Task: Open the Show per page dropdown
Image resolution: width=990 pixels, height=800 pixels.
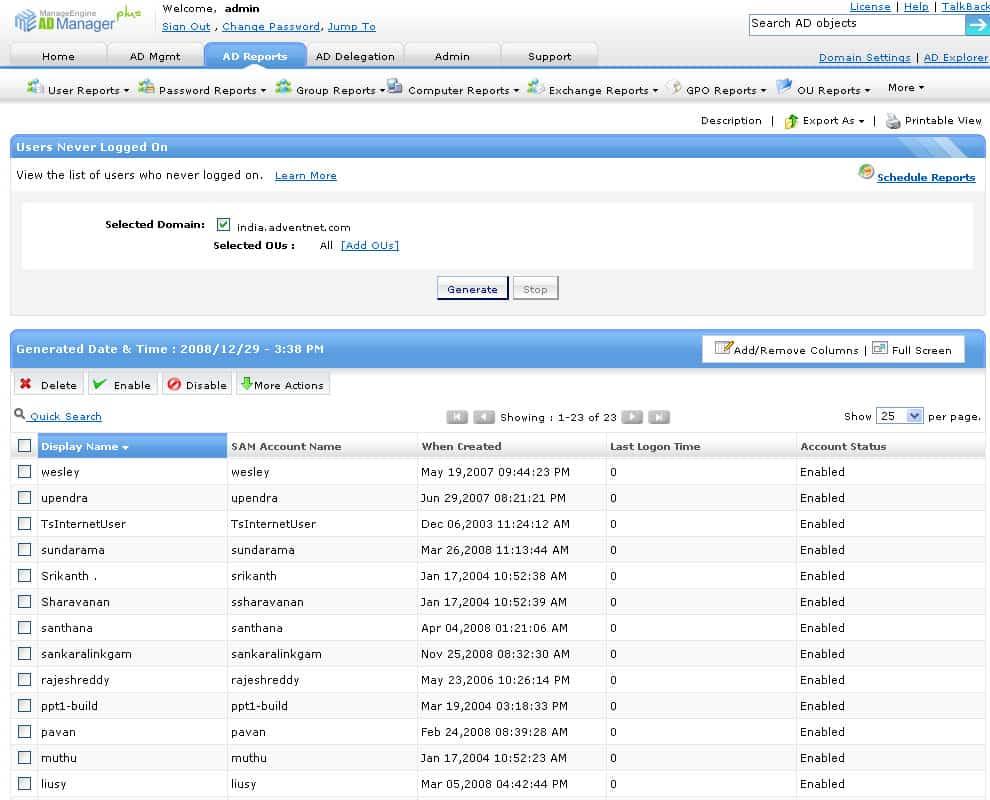Action: pos(899,416)
